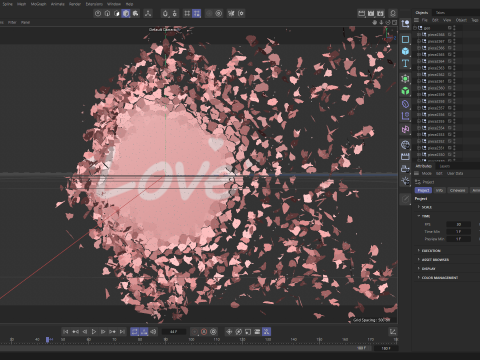Viewport: 480px width, 360px height.
Task: Add a Cube from the right palette
Action: click(x=405, y=51)
